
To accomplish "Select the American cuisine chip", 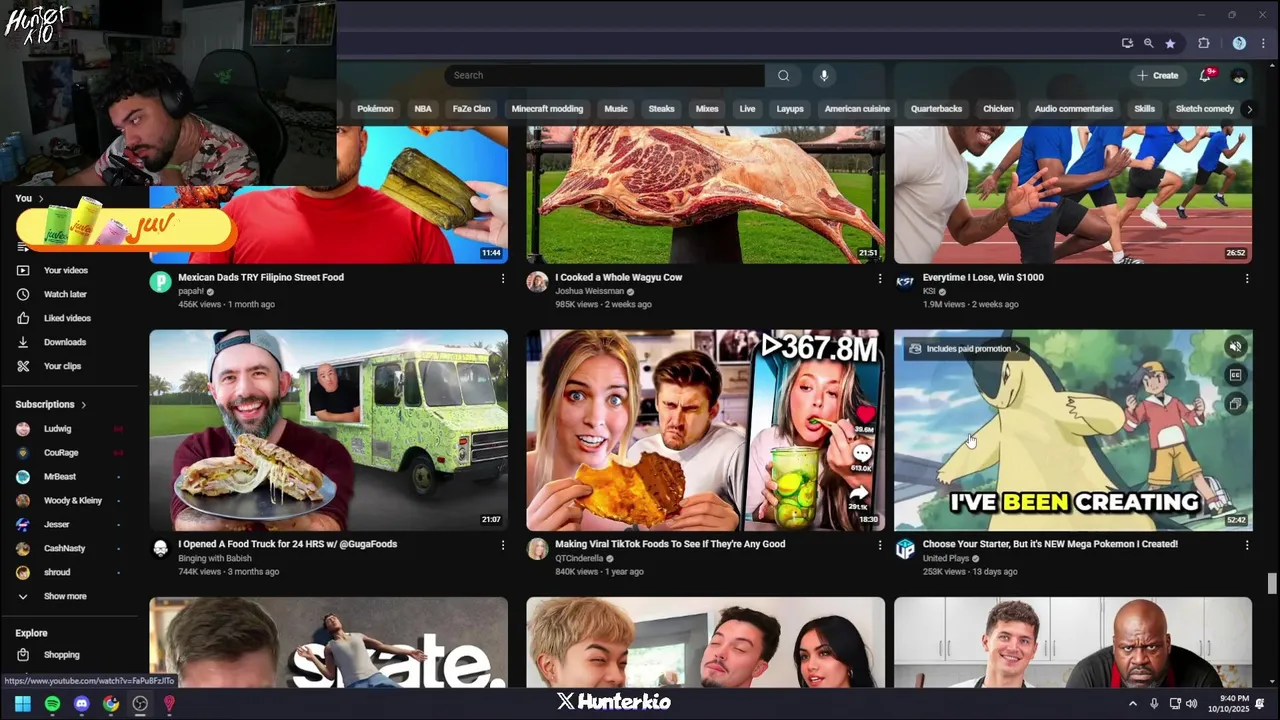I will point(857,109).
